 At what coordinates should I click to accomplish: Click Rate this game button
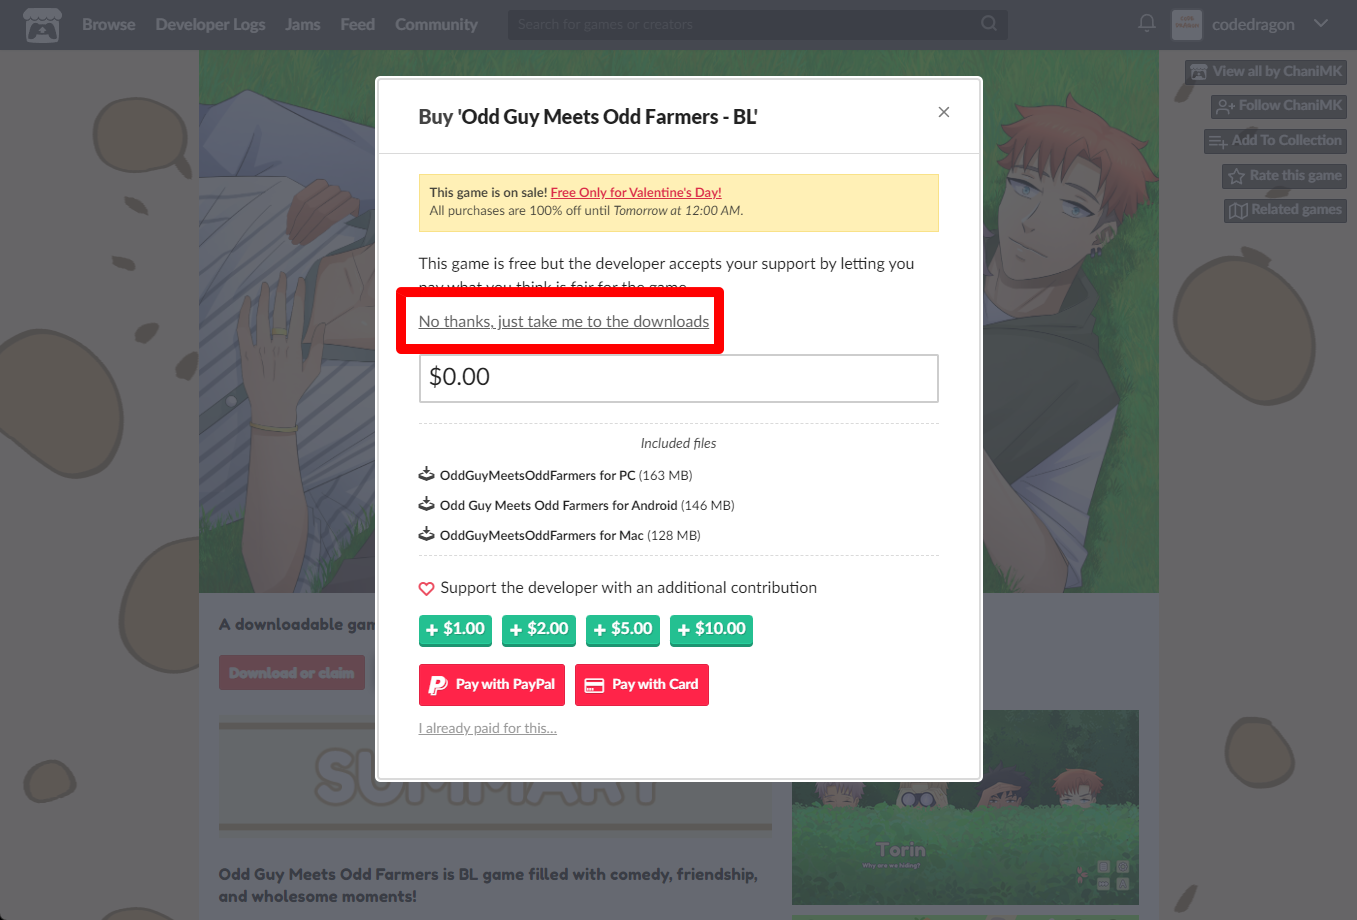pyautogui.click(x=1284, y=176)
